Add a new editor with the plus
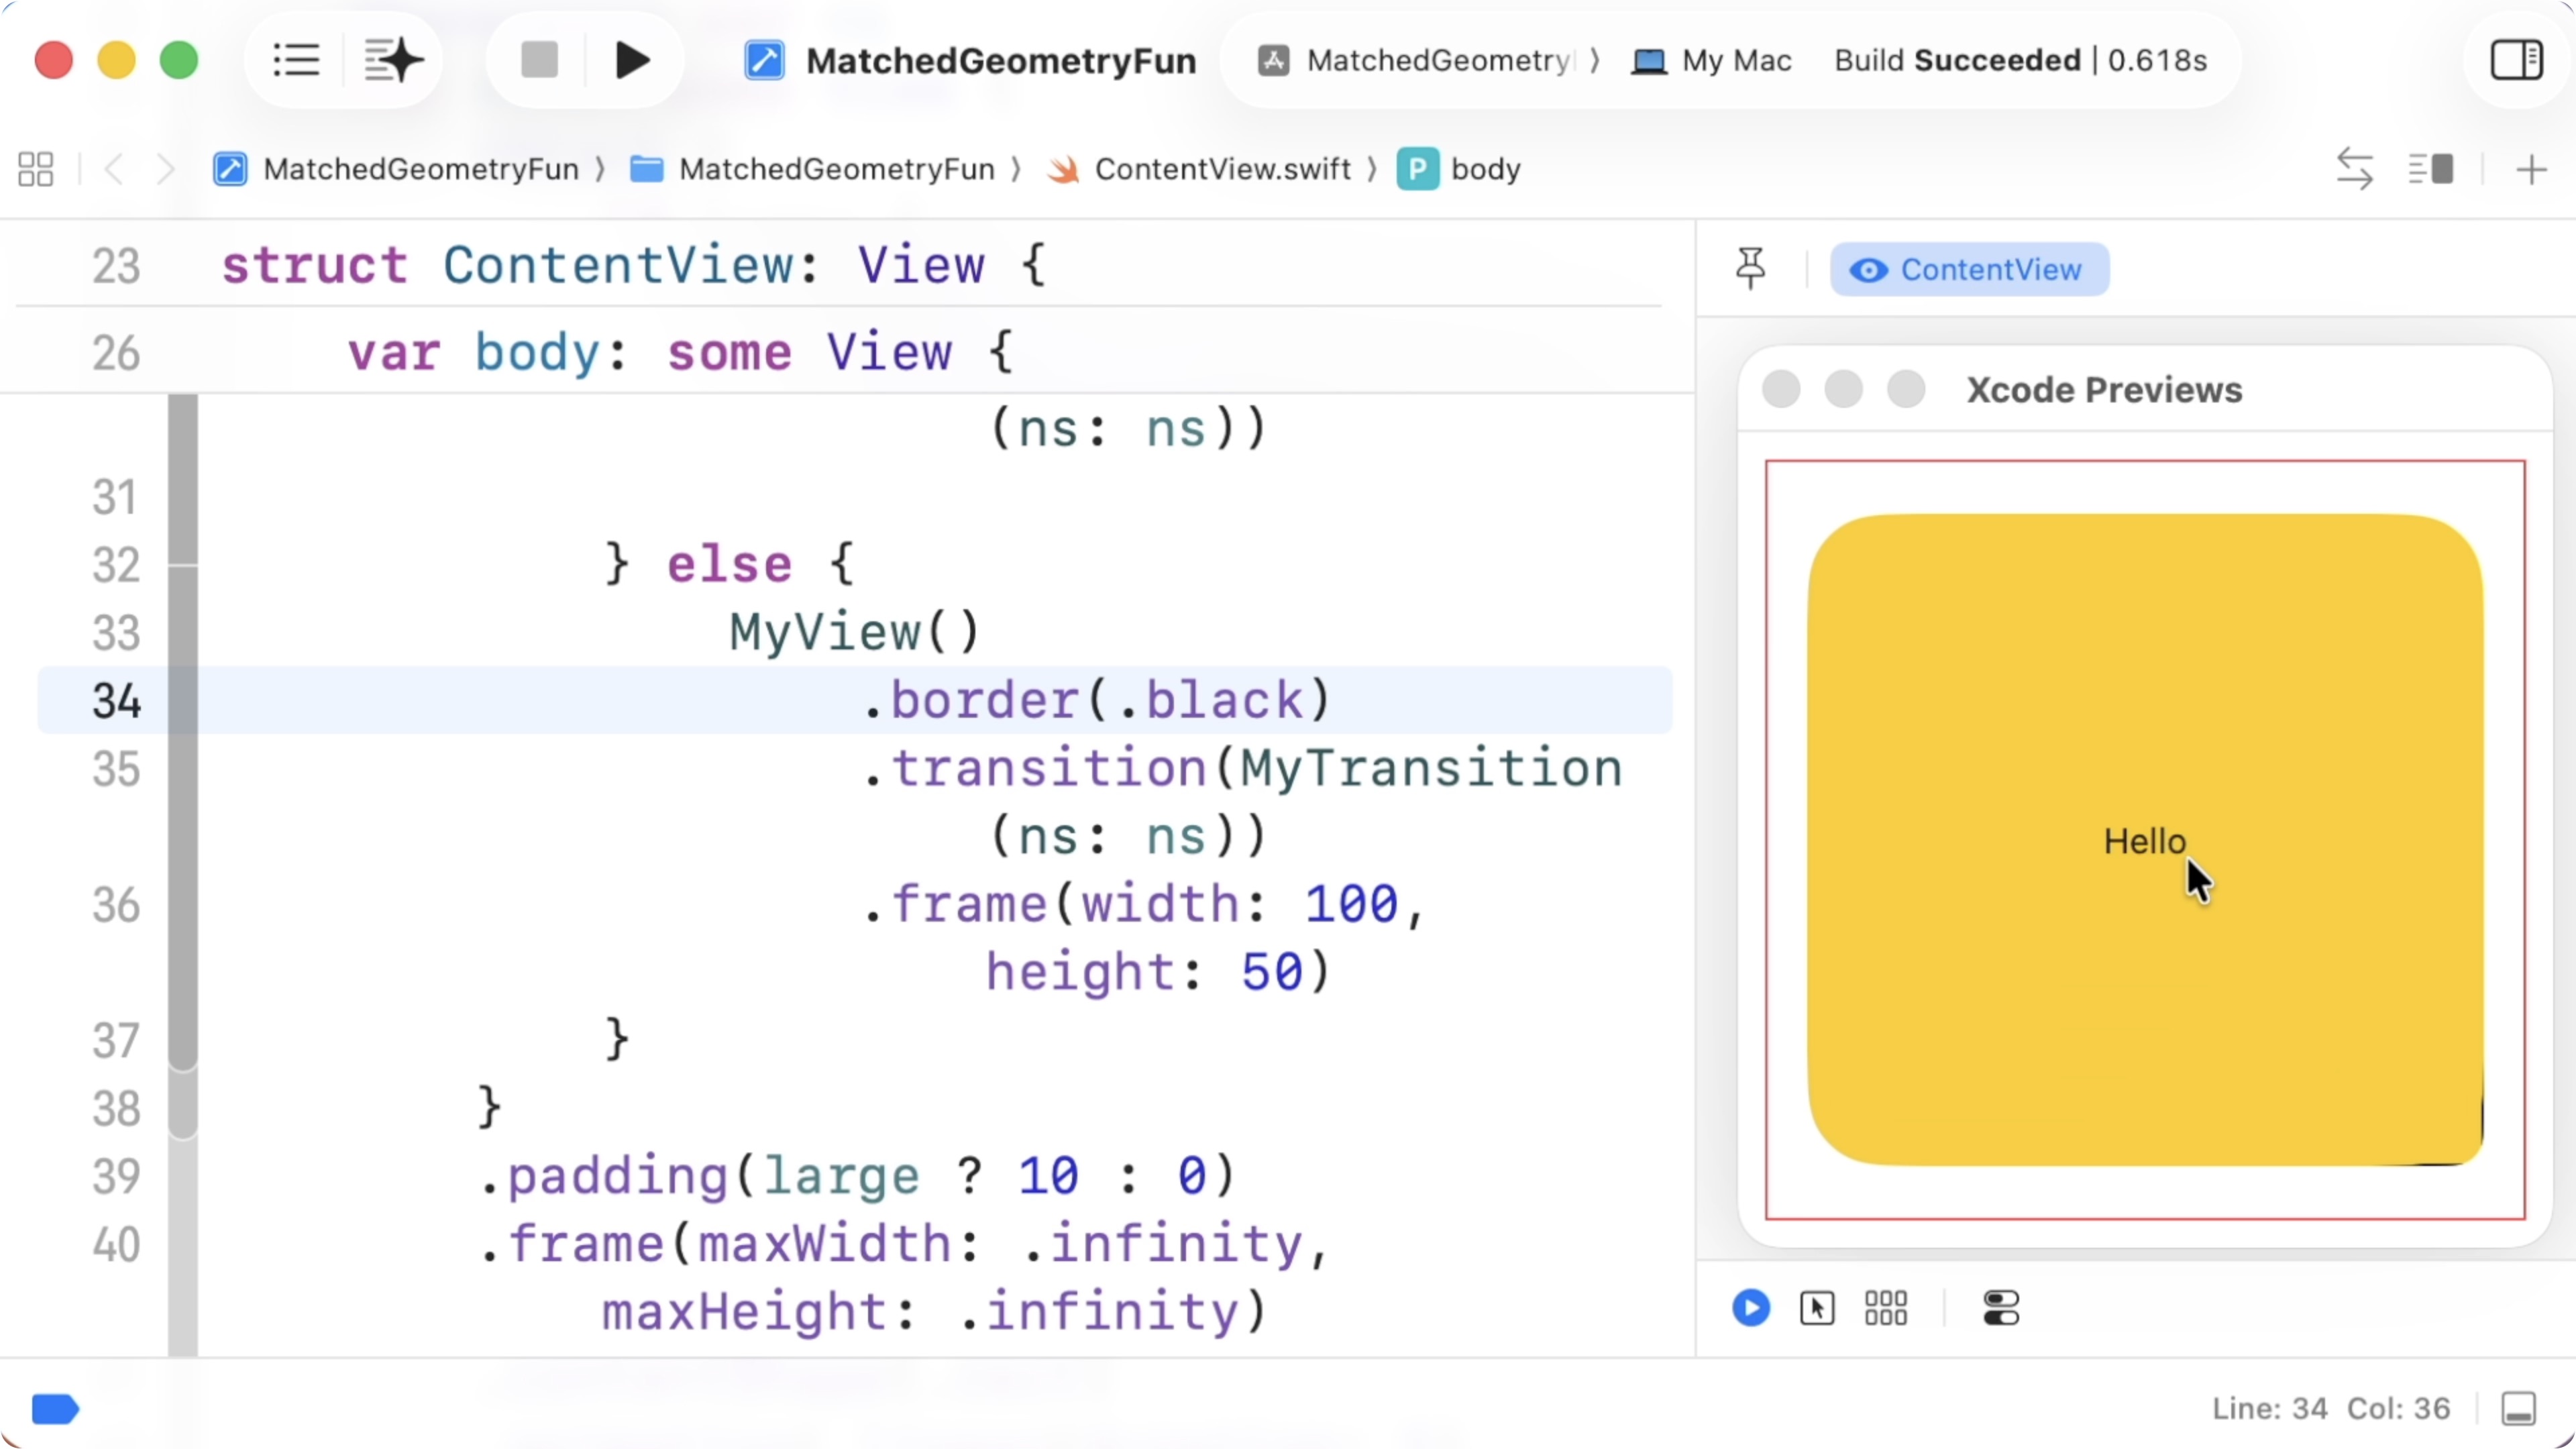 (x=2531, y=169)
